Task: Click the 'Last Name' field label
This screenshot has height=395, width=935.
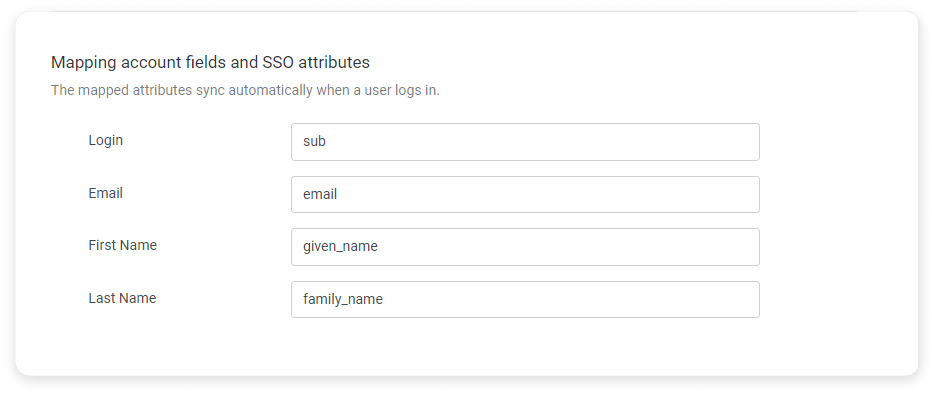Action: pyautogui.click(x=122, y=298)
